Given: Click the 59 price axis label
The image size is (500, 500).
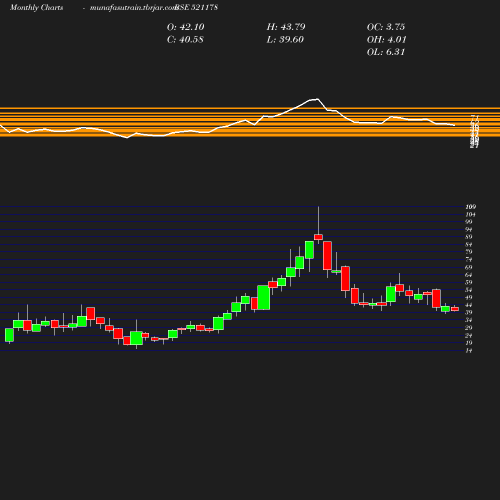Looking at the screenshot, I should click(x=469, y=282).
